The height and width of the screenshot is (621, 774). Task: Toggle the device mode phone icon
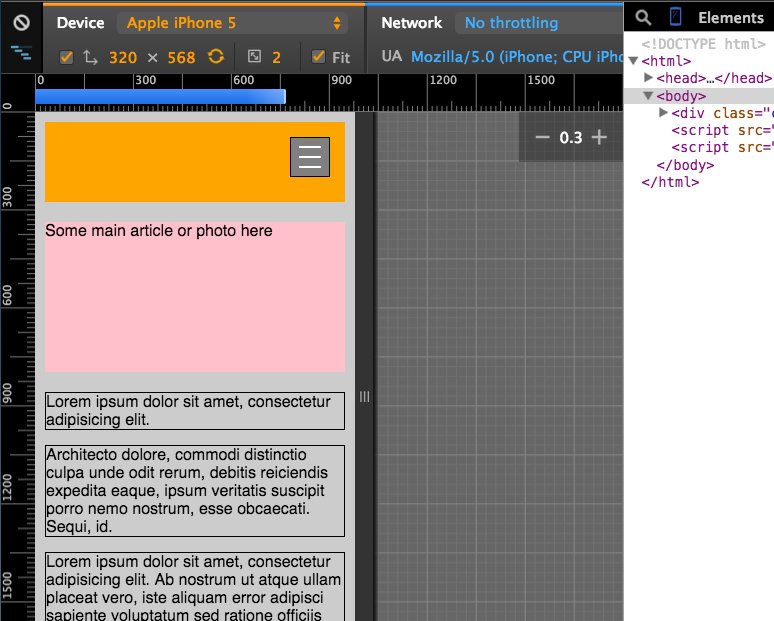pyautogui.click(x=675, y=17)
